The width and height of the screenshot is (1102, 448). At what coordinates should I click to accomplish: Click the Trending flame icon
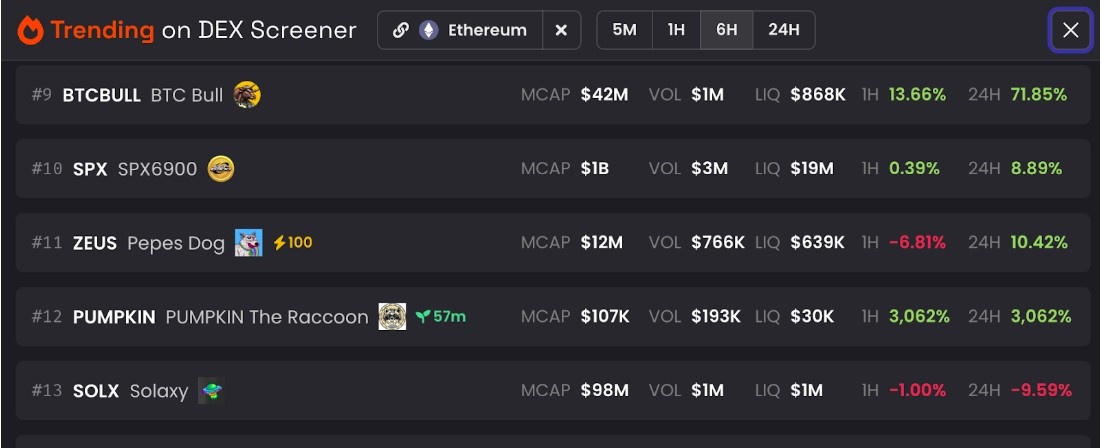(30, 30)
